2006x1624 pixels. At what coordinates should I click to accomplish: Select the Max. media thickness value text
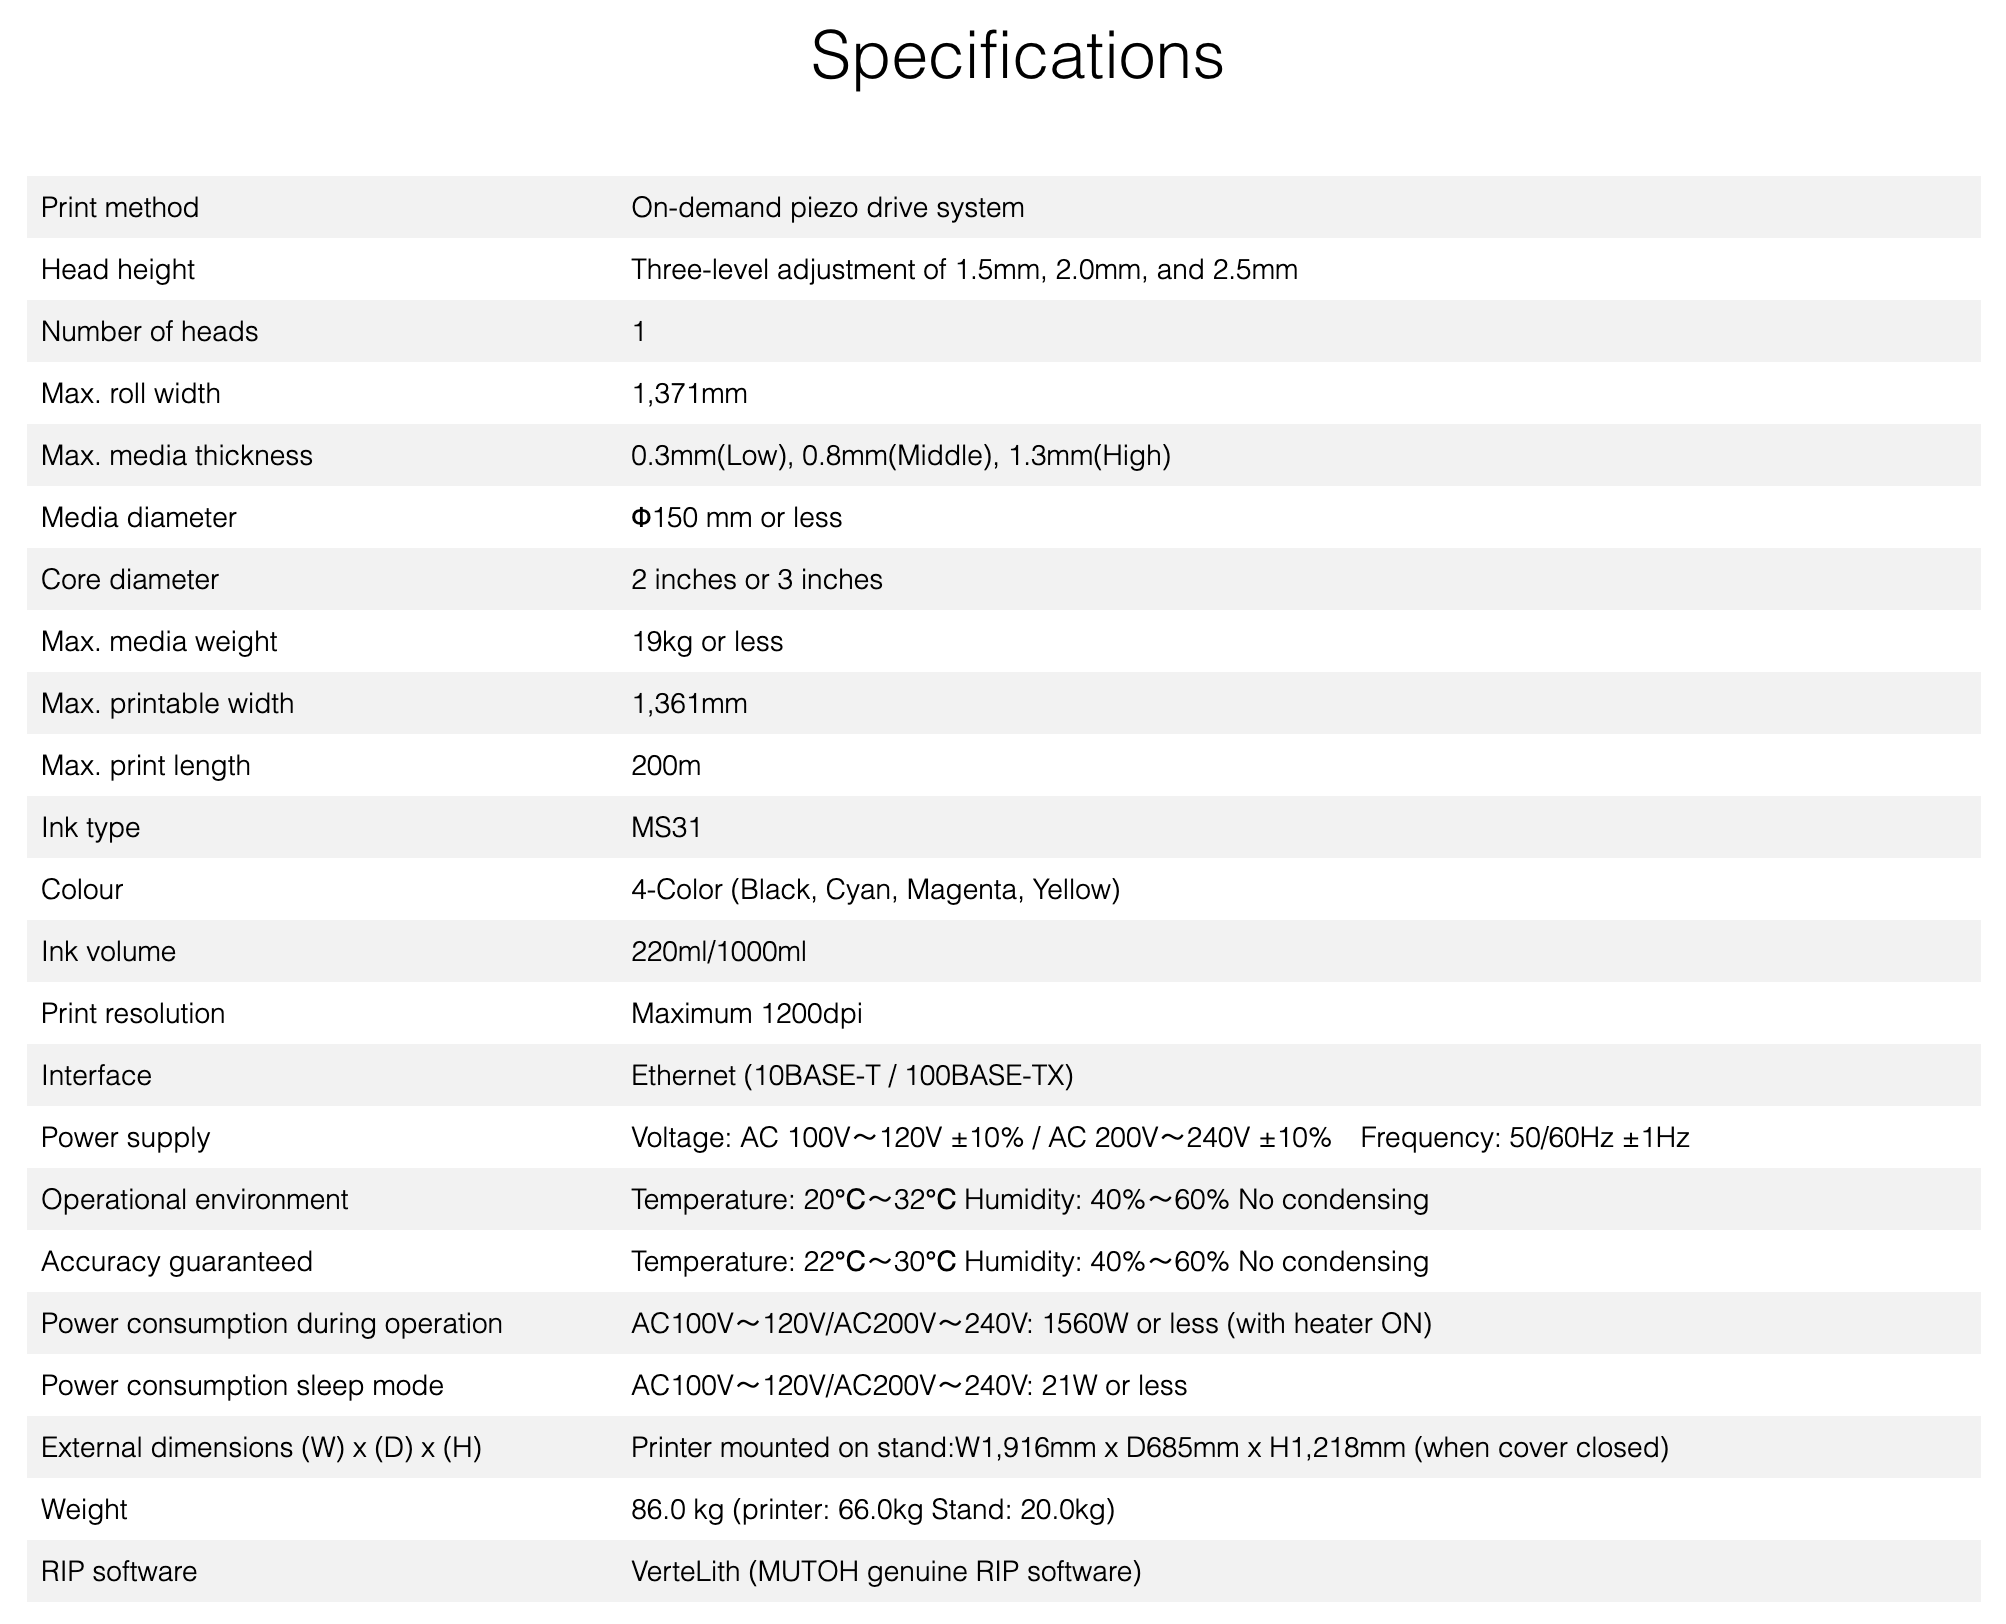tap(900, 455)
